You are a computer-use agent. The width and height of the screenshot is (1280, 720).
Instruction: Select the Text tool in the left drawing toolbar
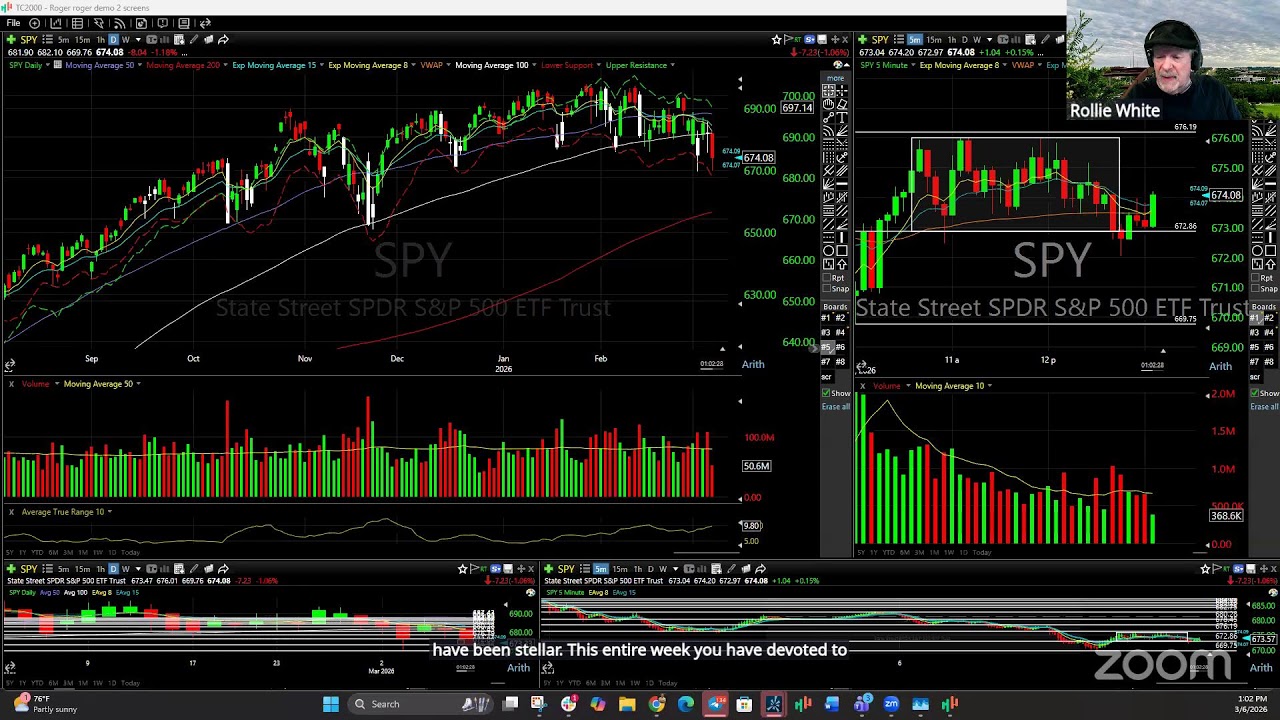[x=842, y=118]
